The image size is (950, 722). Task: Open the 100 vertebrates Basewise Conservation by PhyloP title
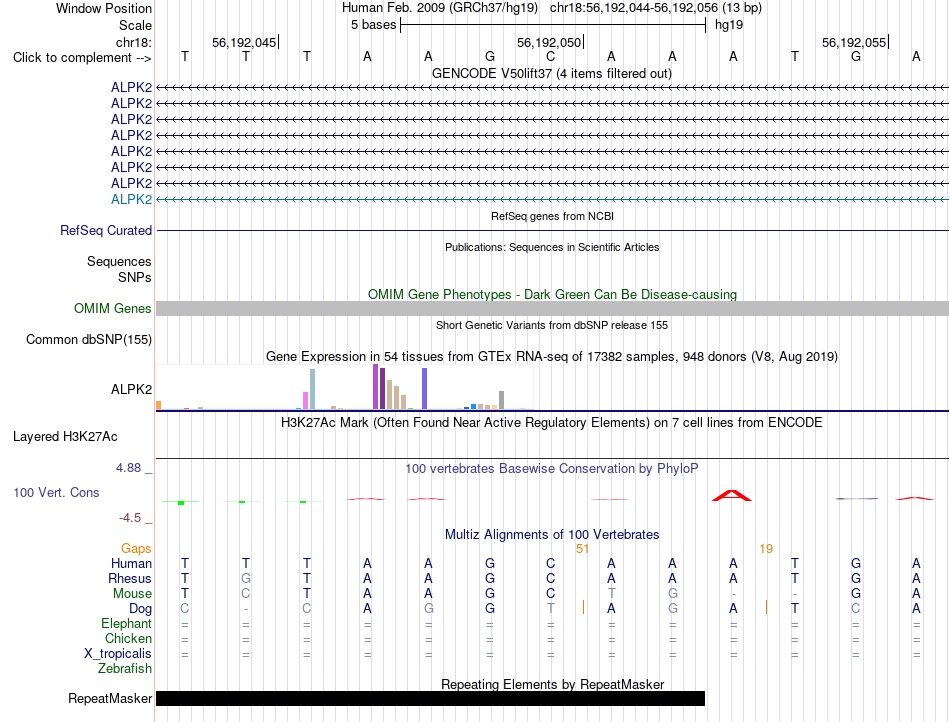click(x=551, y=469)
